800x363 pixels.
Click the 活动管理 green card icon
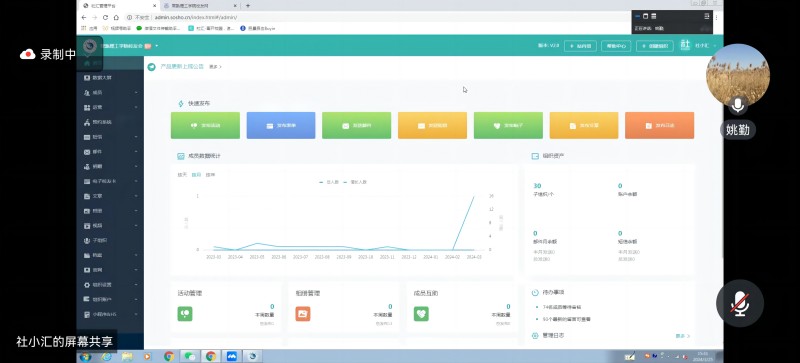pos(185,313)
